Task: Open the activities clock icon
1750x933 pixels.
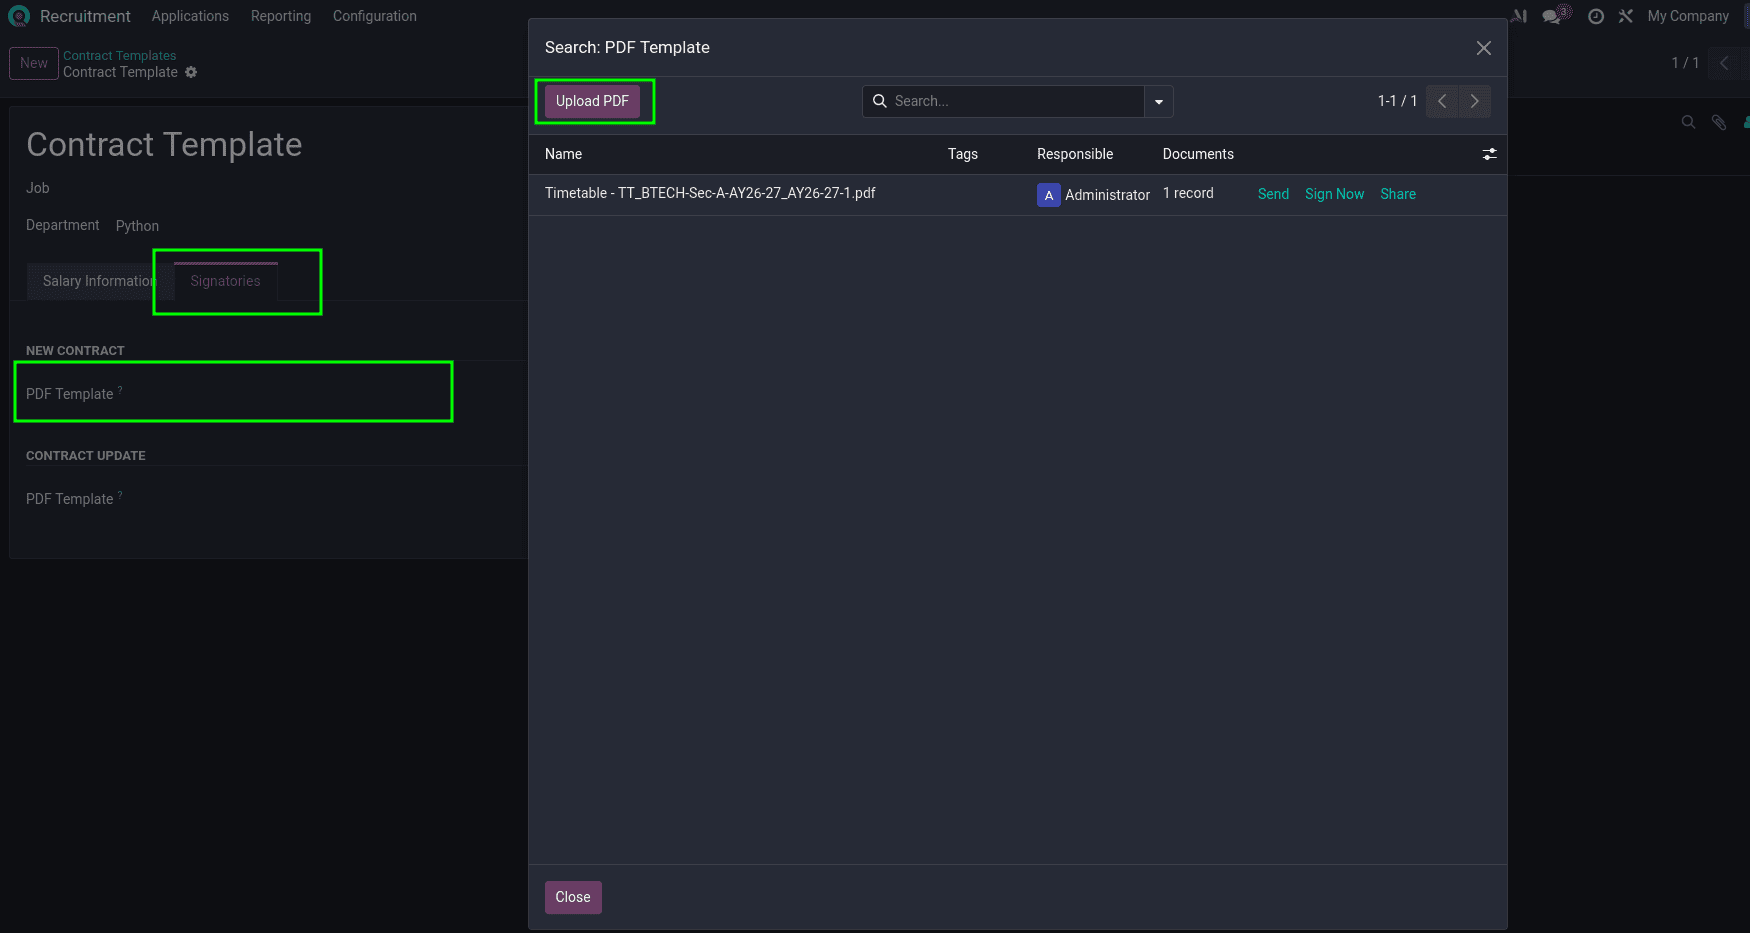Action: [x=1596, y=16]
